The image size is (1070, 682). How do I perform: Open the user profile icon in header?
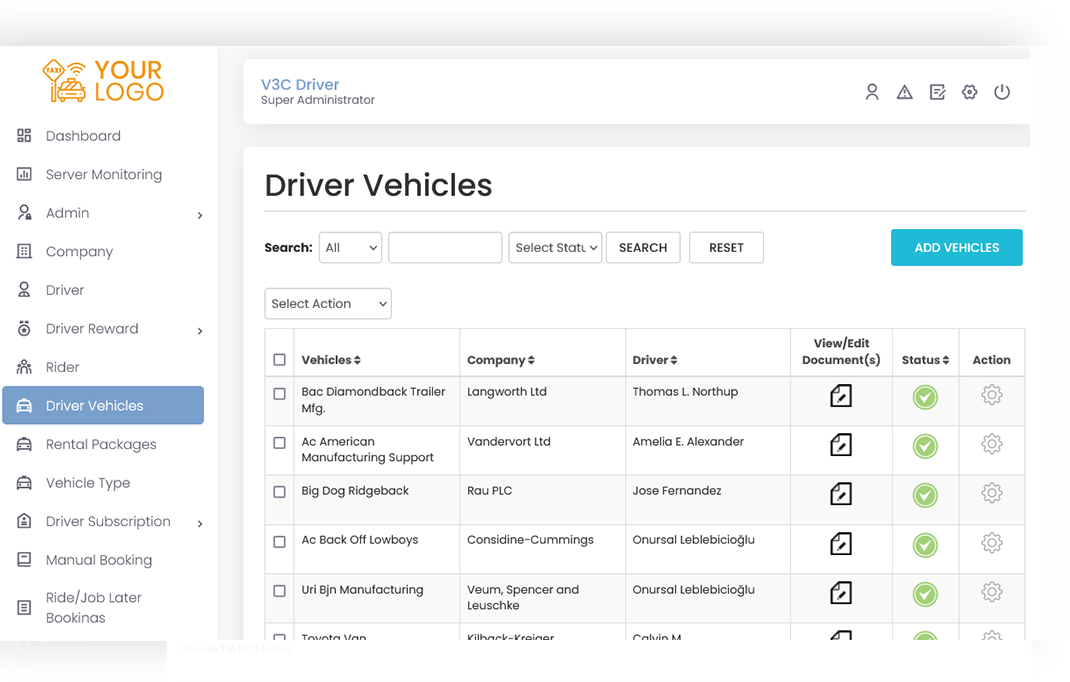pyautogui.click(x=871, y=92)
